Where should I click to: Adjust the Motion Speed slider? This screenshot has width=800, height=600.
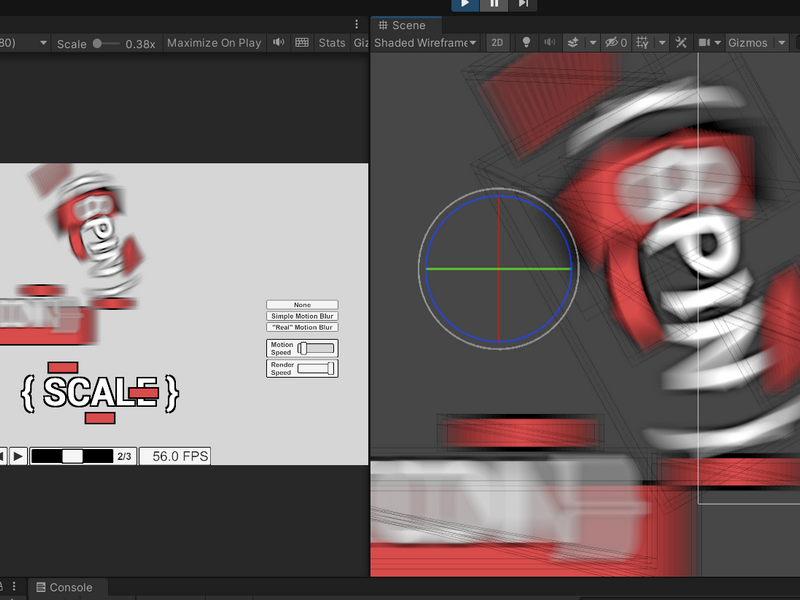[316, 348]
